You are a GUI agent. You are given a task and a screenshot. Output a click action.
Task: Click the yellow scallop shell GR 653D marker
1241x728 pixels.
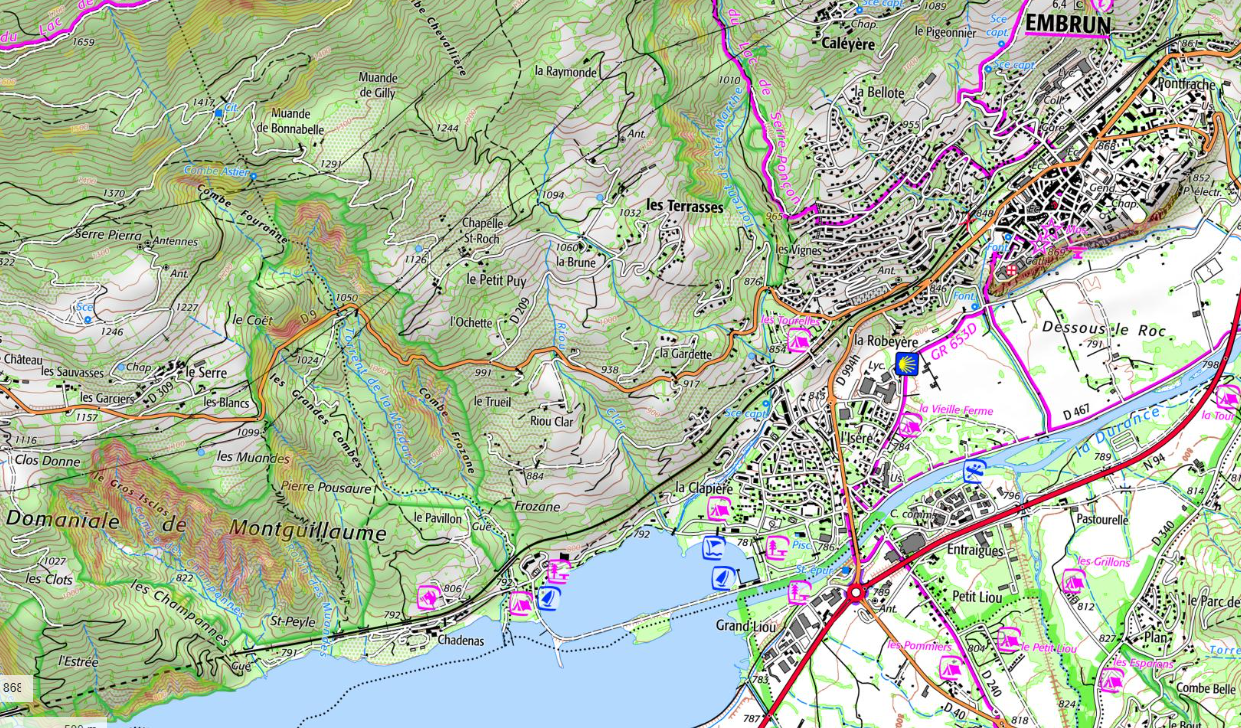tap(906, 364)
